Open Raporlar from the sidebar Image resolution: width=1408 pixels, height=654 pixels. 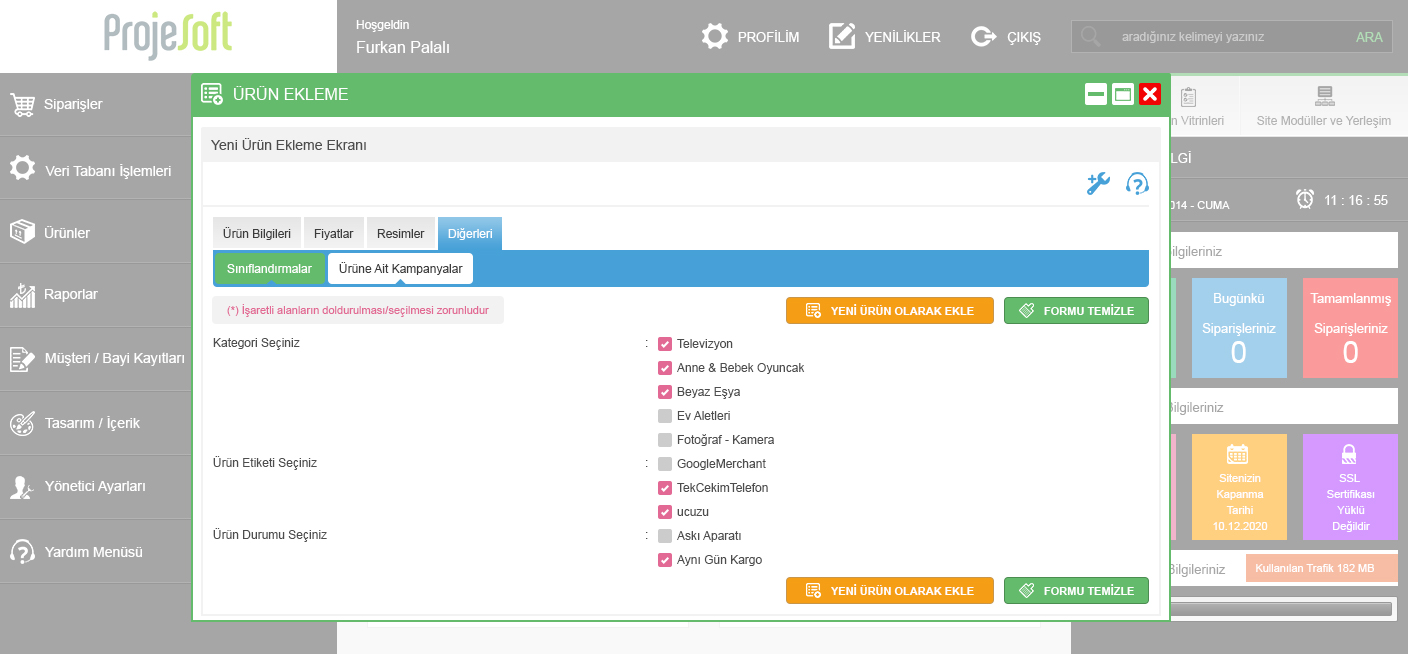[x=70, y=295]
